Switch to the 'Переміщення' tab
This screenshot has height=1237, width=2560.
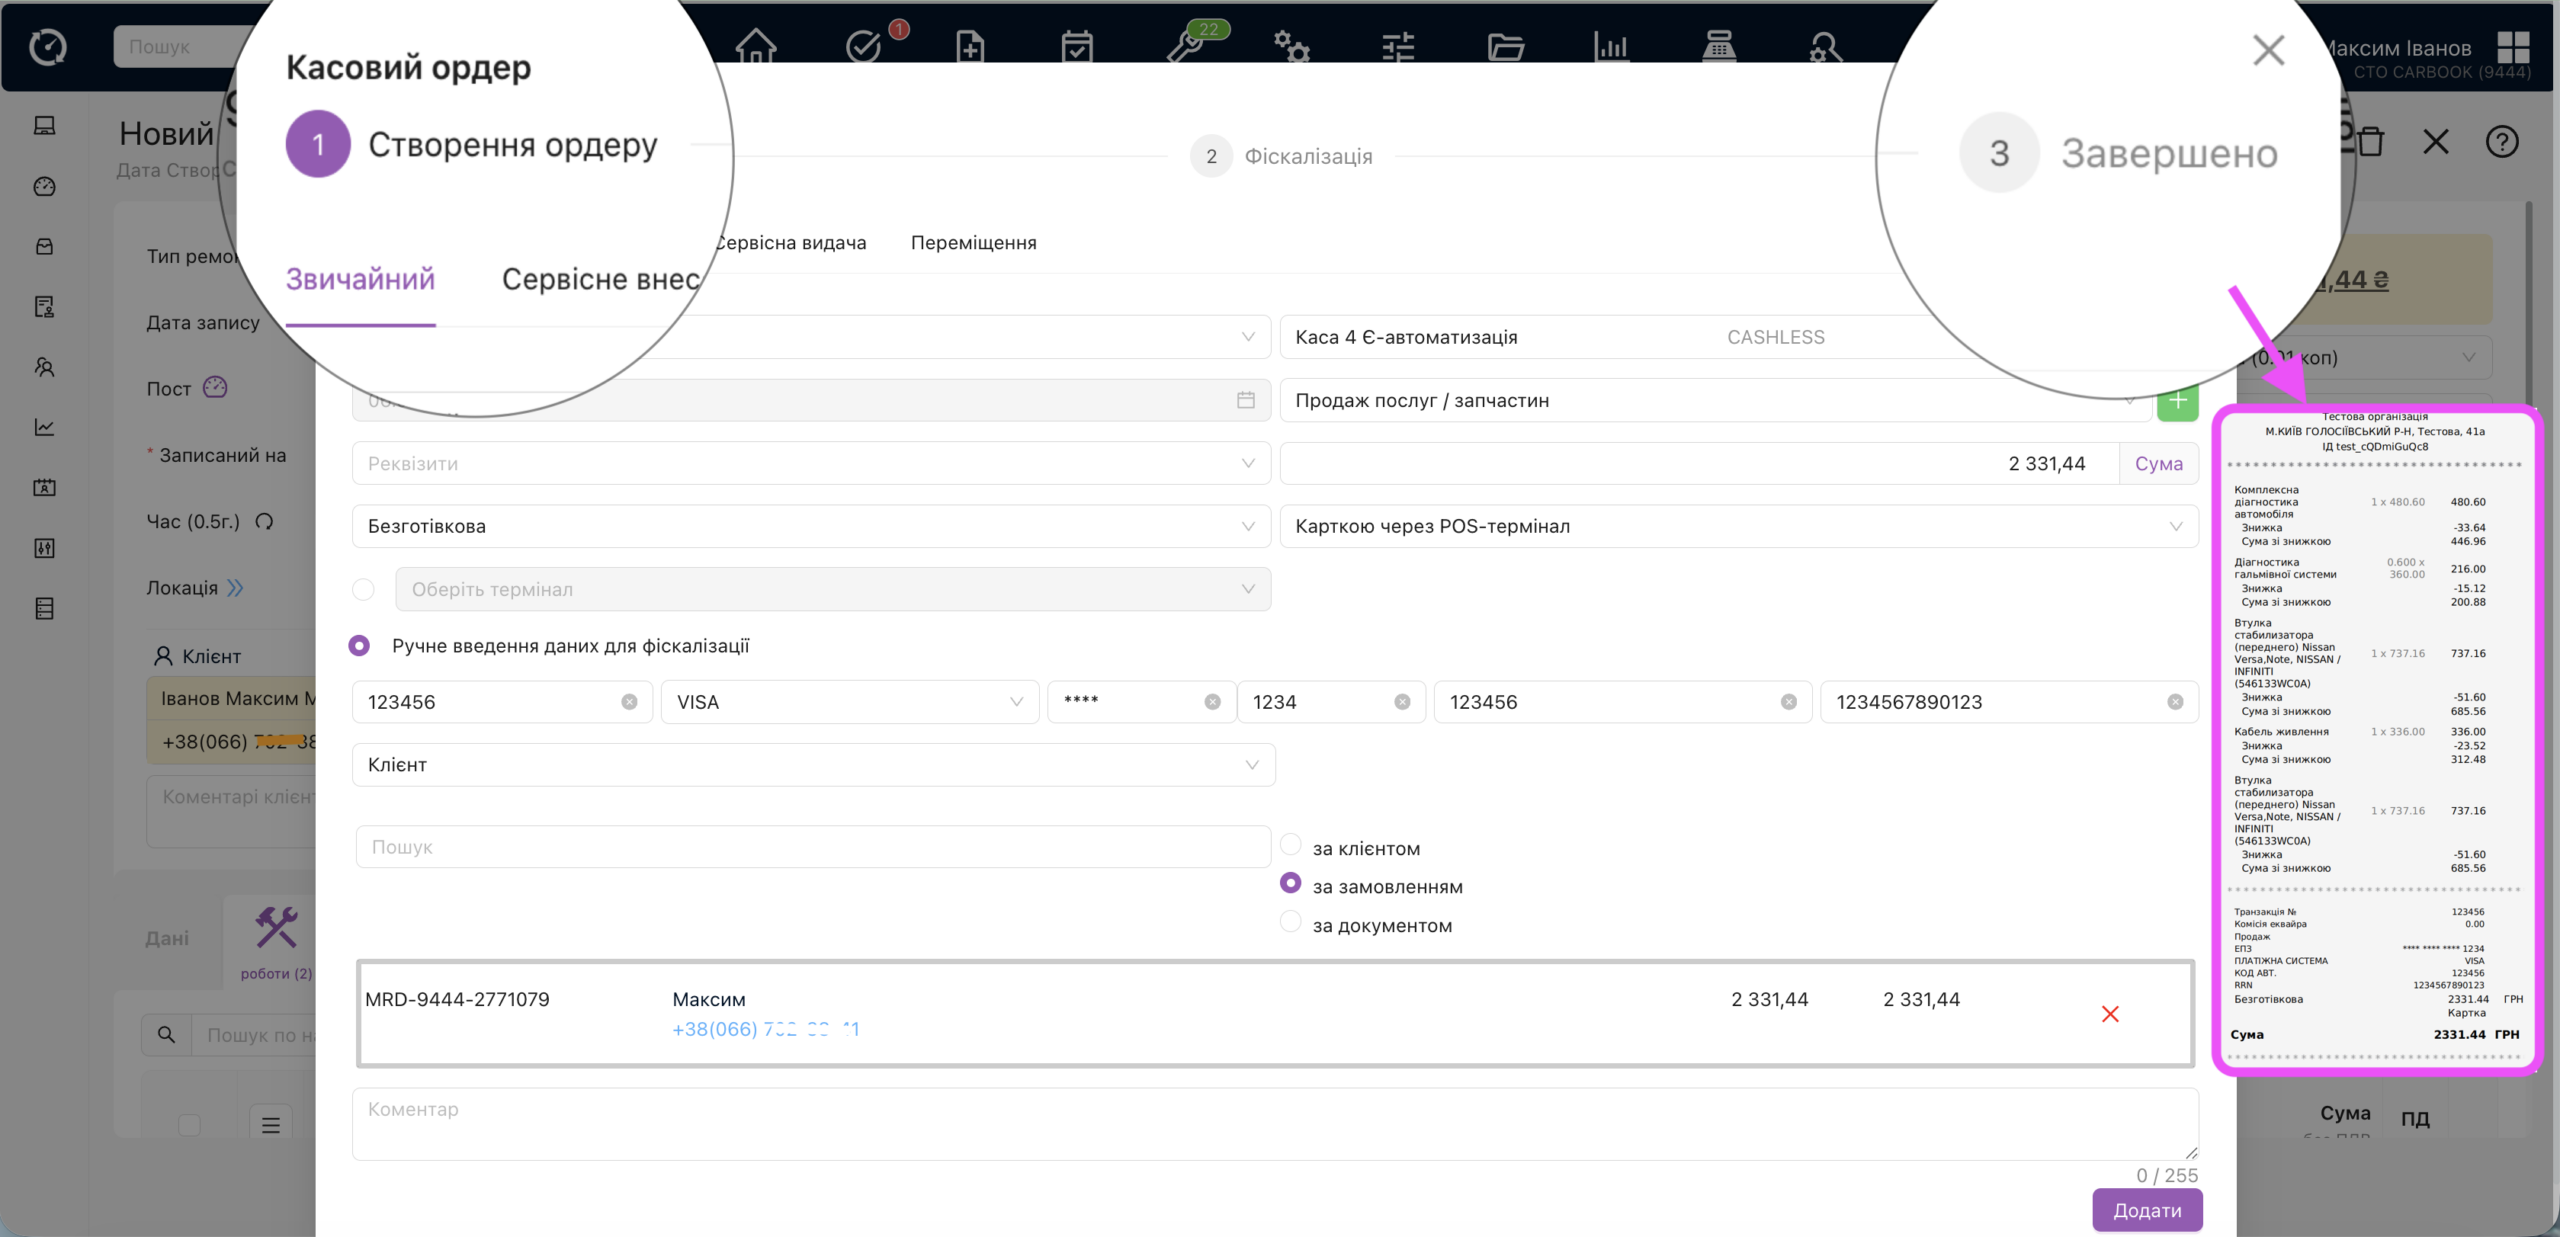[x=973, y=243]
